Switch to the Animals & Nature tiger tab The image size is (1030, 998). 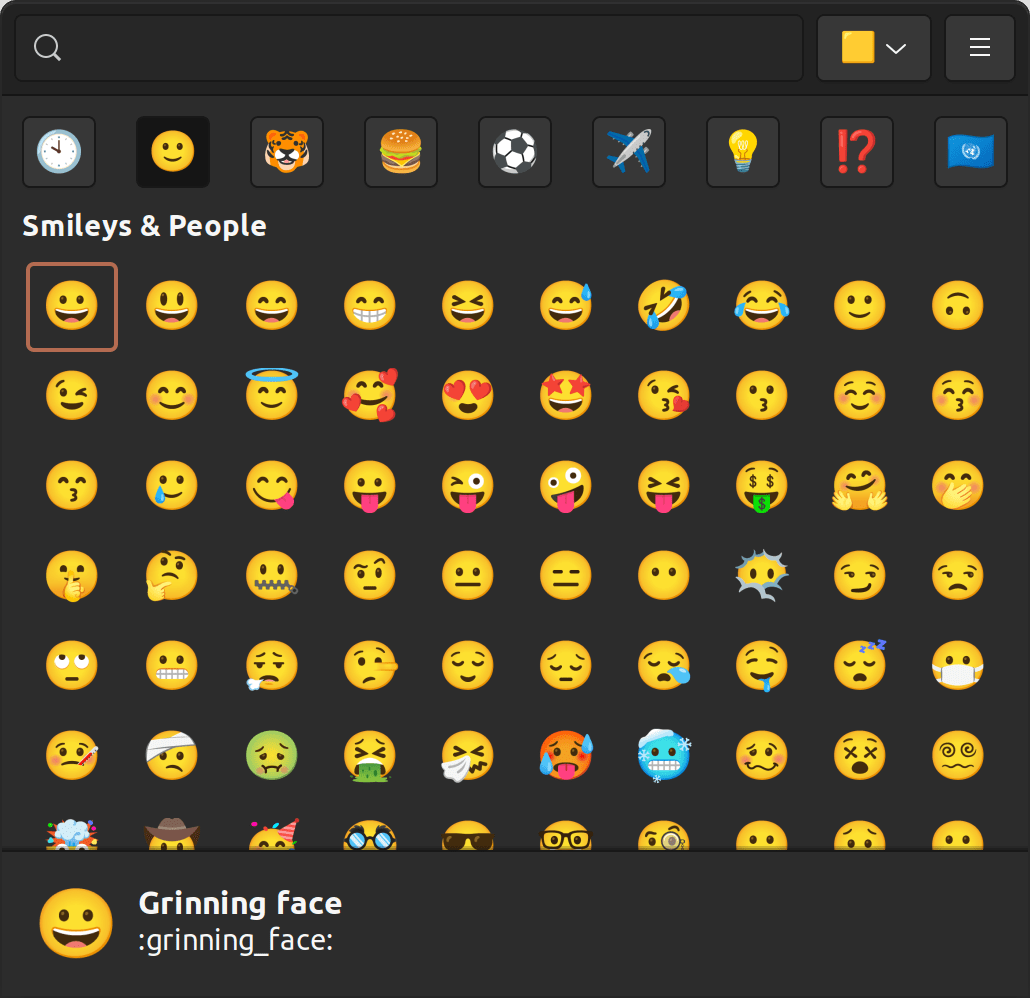(287, 152)
